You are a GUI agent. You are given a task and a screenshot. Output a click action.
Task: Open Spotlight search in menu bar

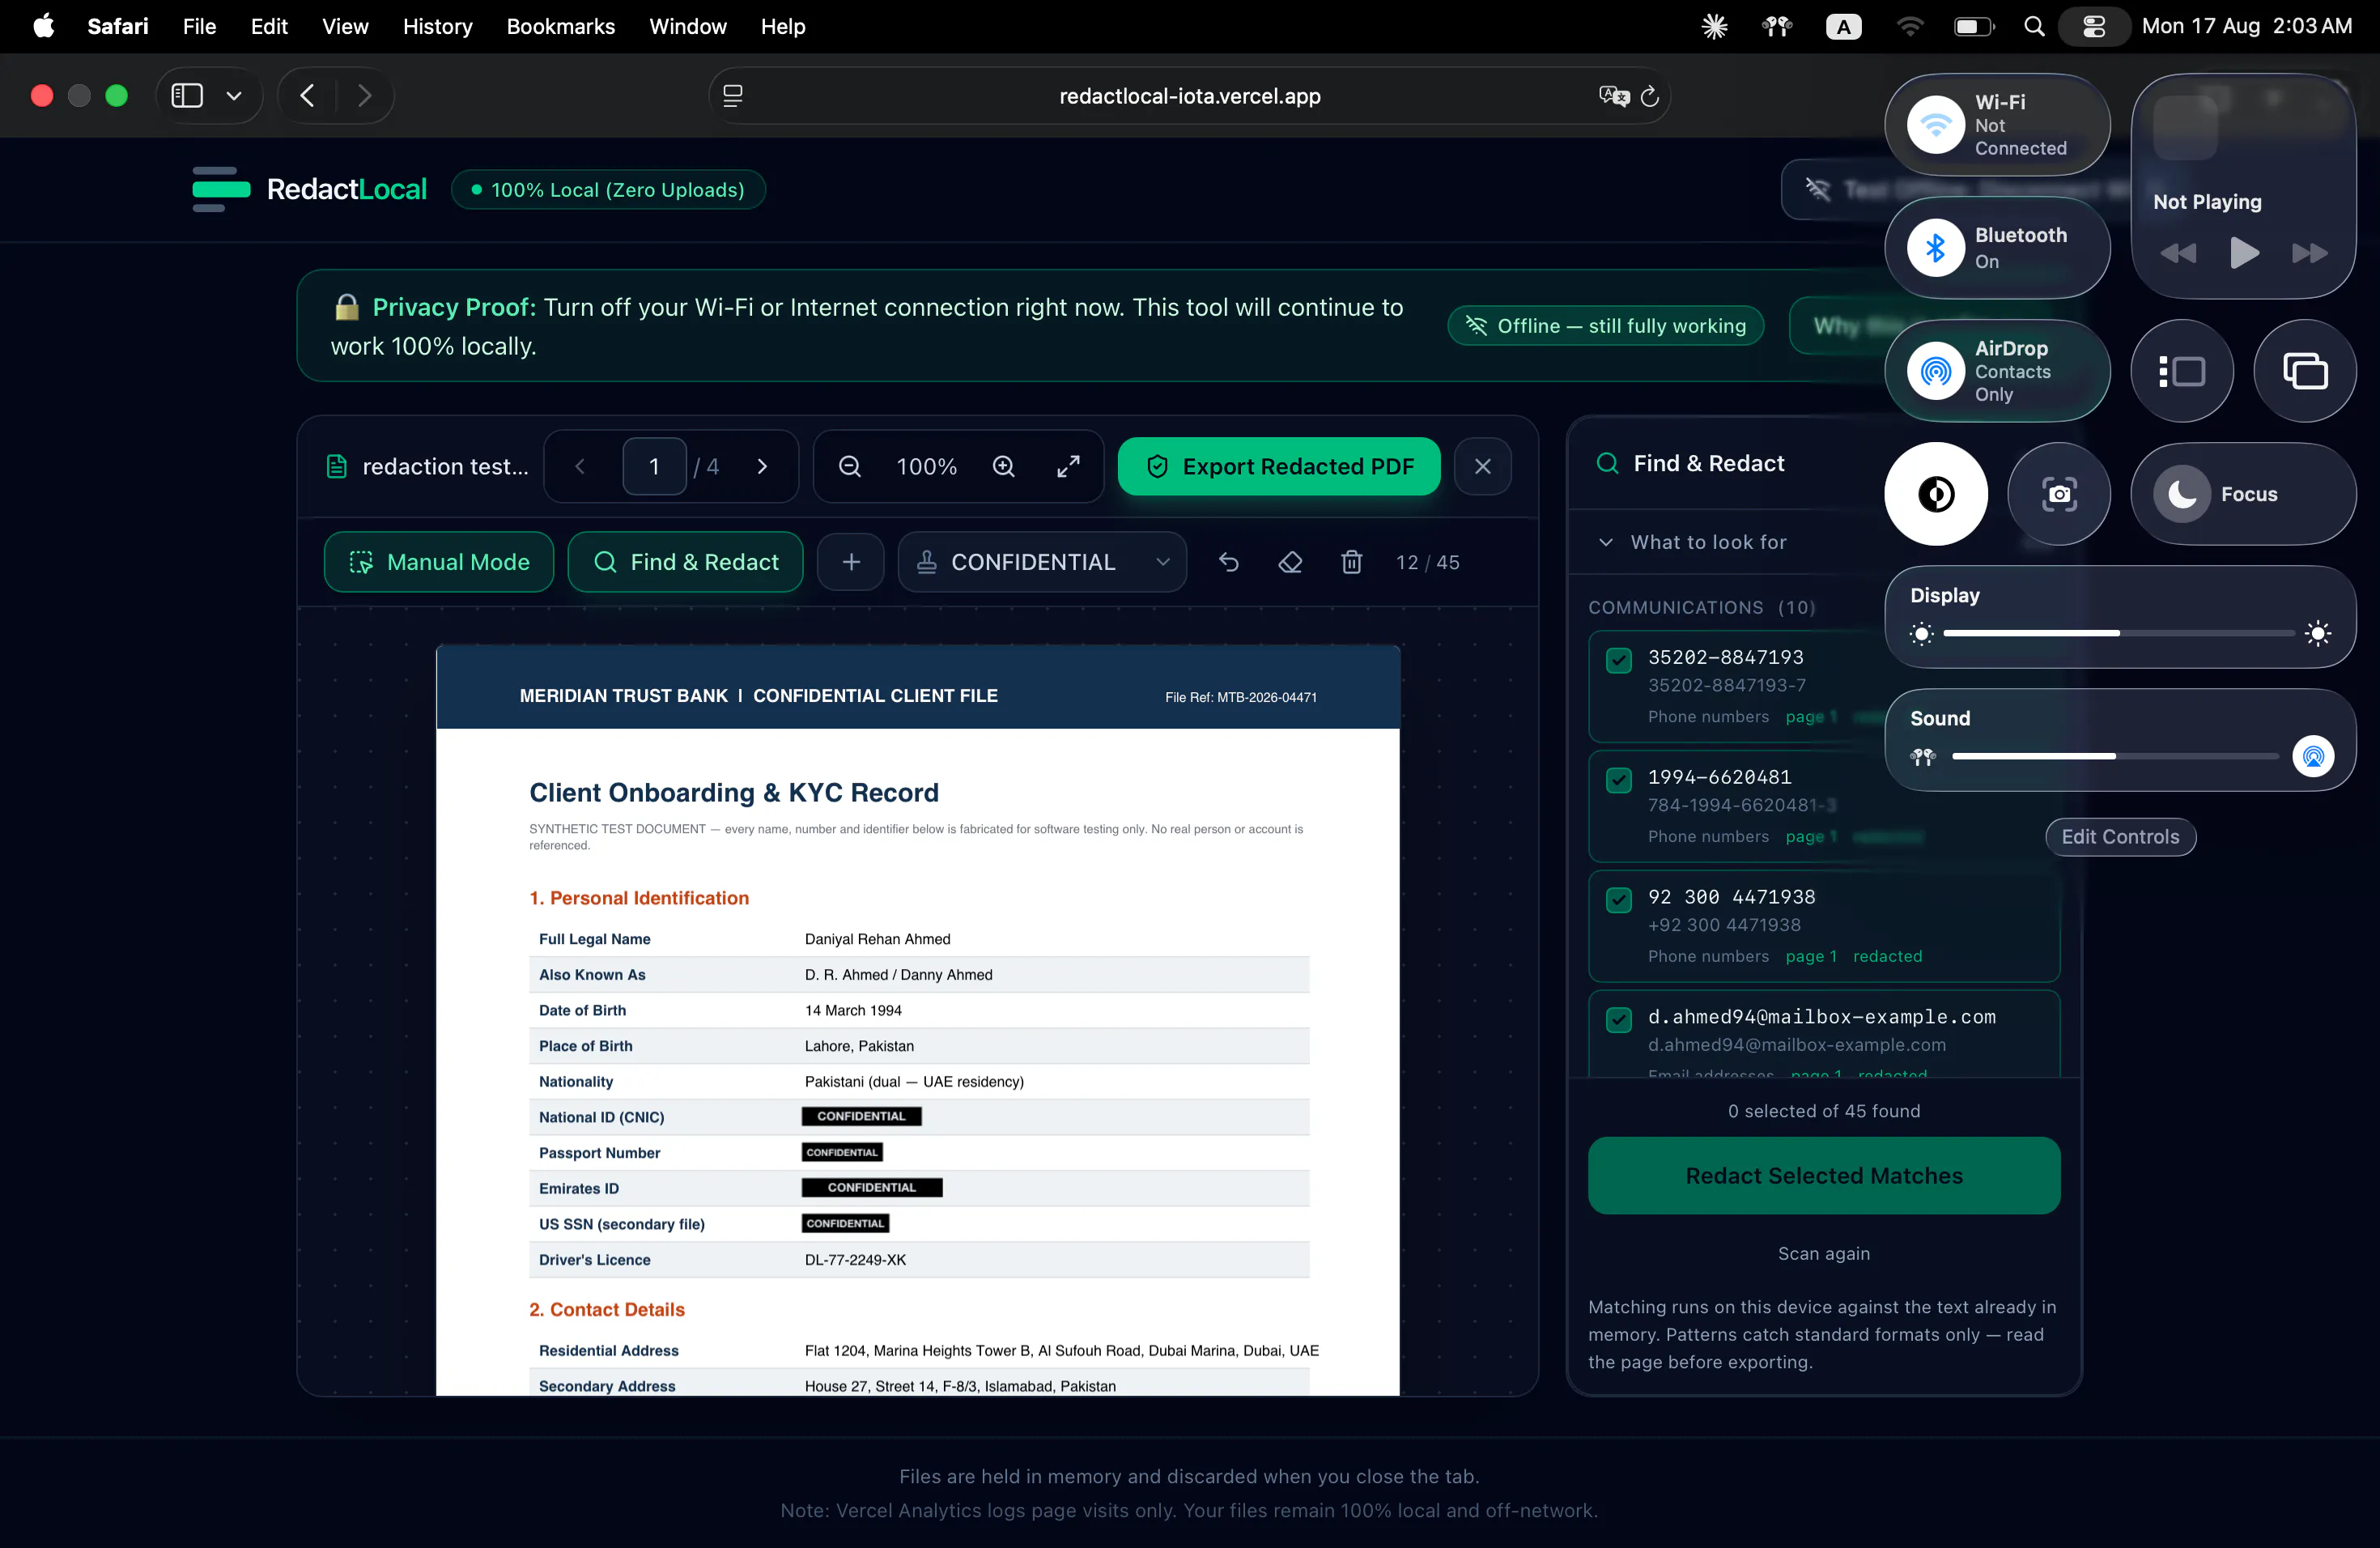2034,26
